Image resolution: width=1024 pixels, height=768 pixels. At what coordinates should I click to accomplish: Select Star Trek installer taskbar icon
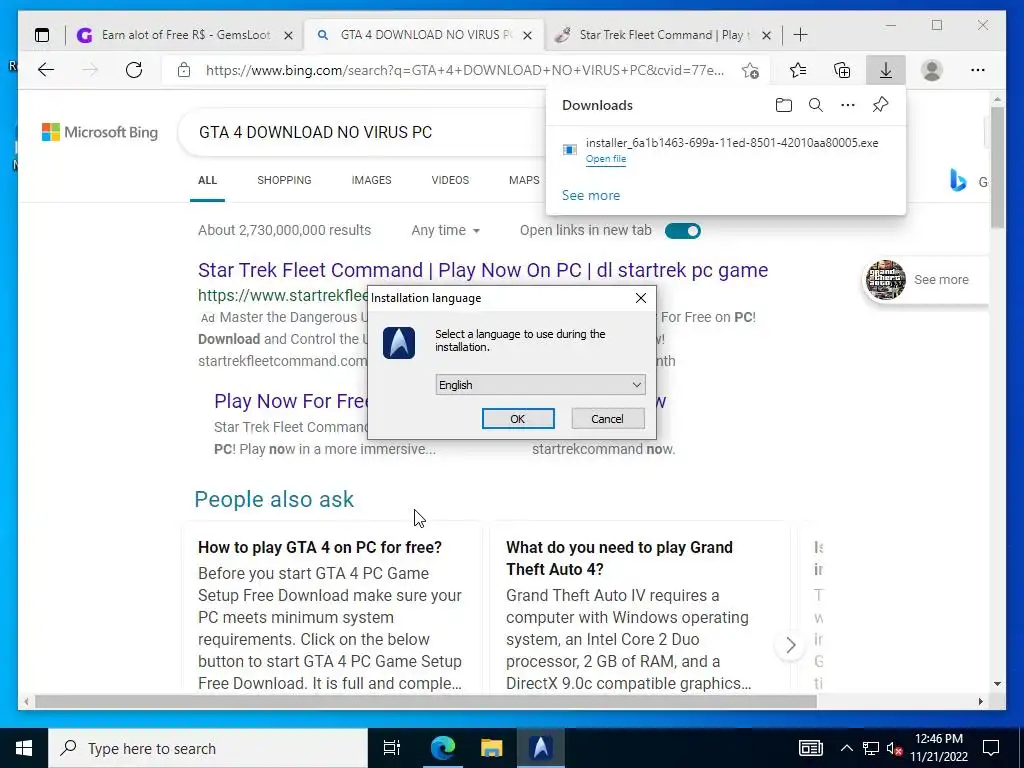pyautogui.click(x=541, y=748)
